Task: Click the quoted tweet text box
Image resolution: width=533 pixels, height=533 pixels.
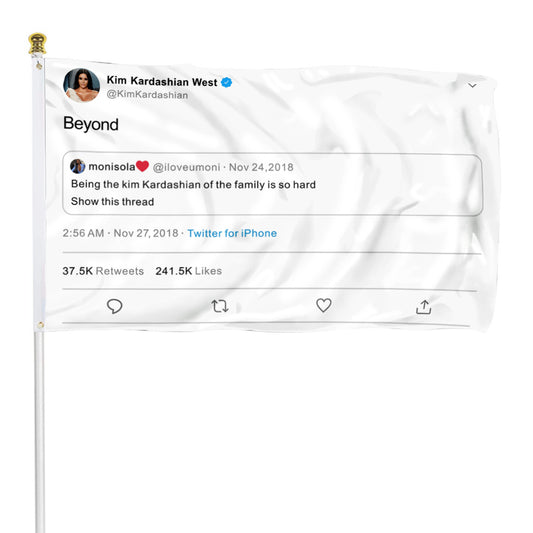Action: (273, 184)
